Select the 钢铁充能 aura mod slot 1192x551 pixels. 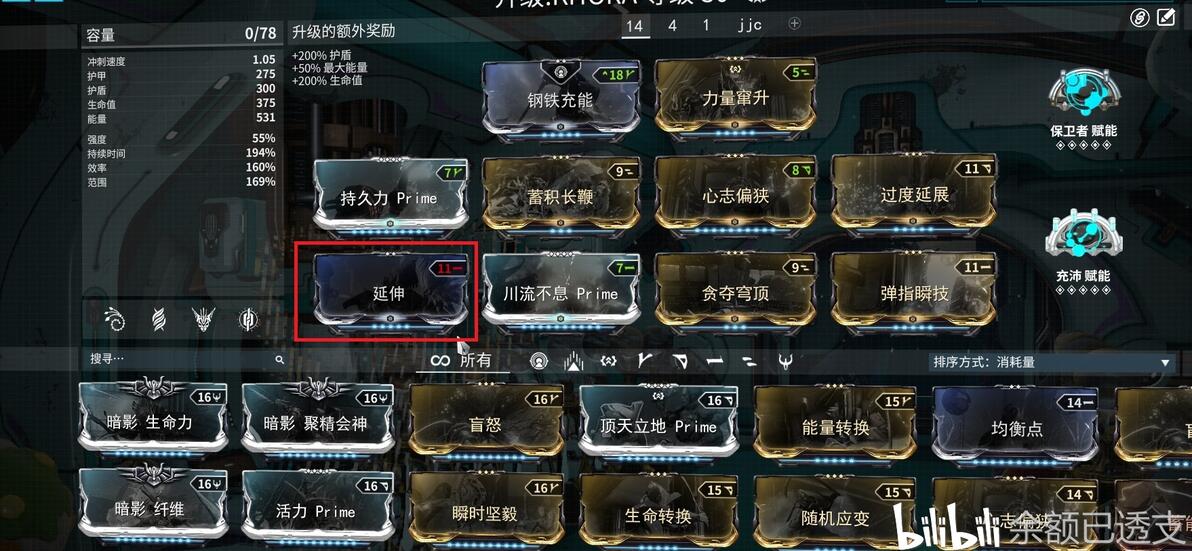click(560, 99)
